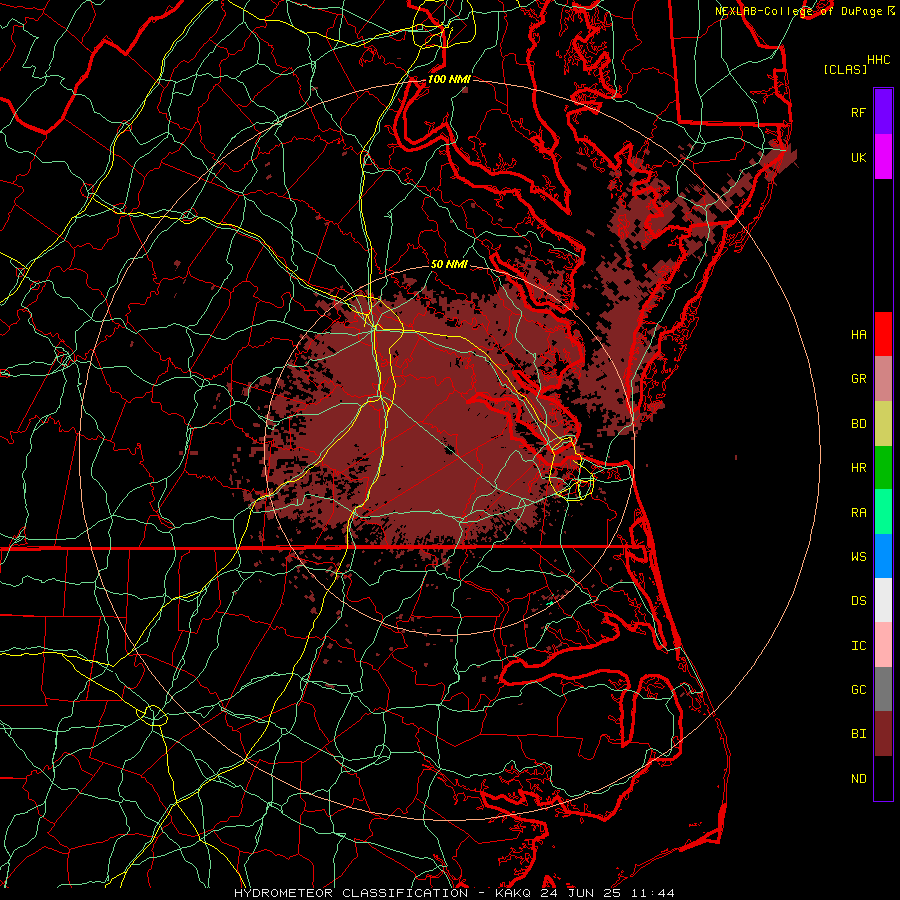Viewport: 900px width, 900px height.
Task: Click the ND legend label
Action: pyautogui.click(x=859, y=779)
